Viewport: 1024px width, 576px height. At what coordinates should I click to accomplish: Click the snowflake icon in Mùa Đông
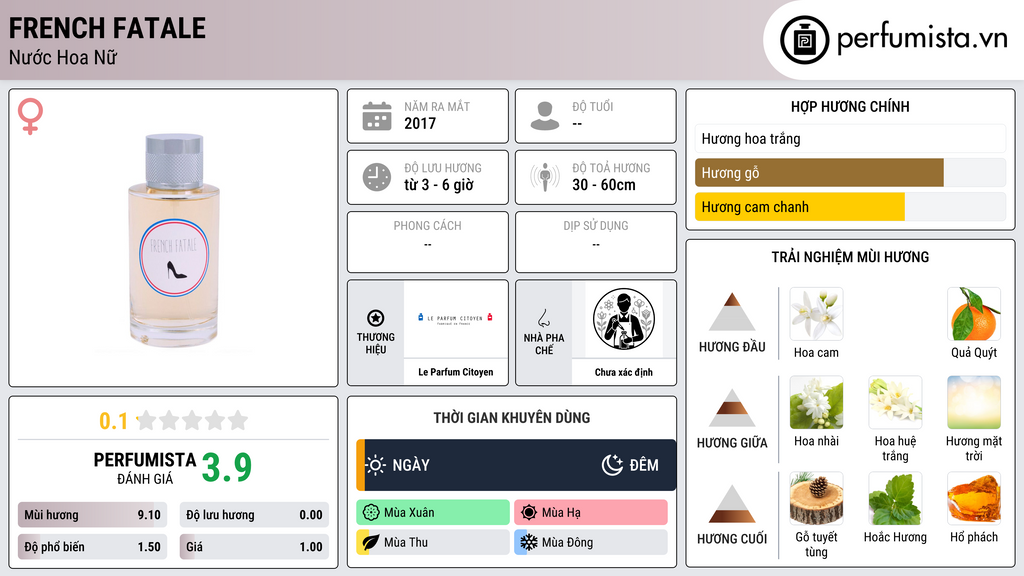point(529,542)
